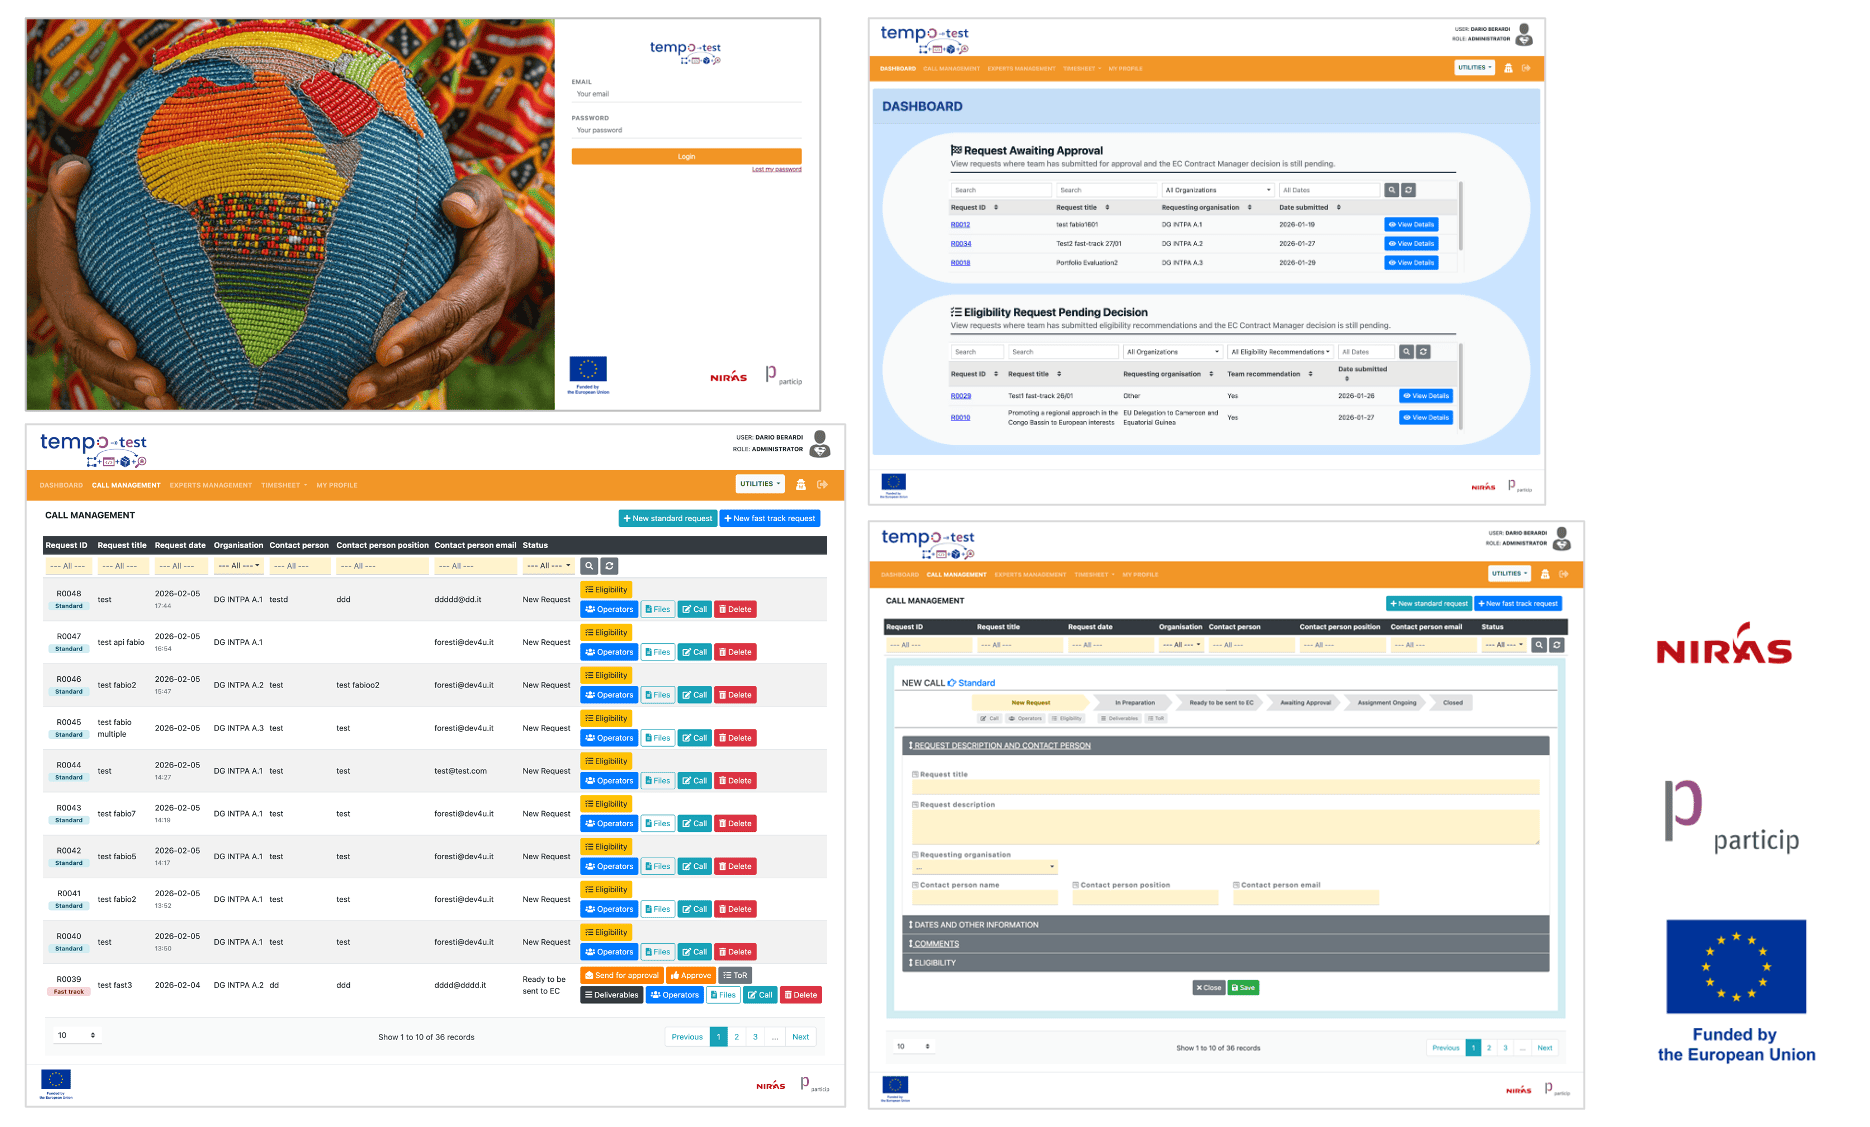Open the Eligibility button for request R0045
Image resolution: width=1870 pixels, height=1127 pixels.
(606, 718)
